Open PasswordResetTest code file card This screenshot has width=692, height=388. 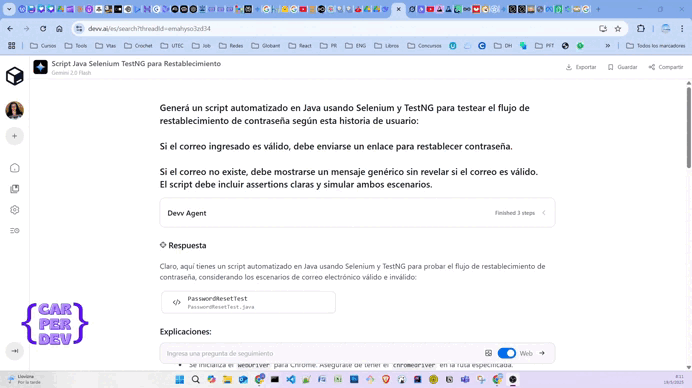point(248,302)
